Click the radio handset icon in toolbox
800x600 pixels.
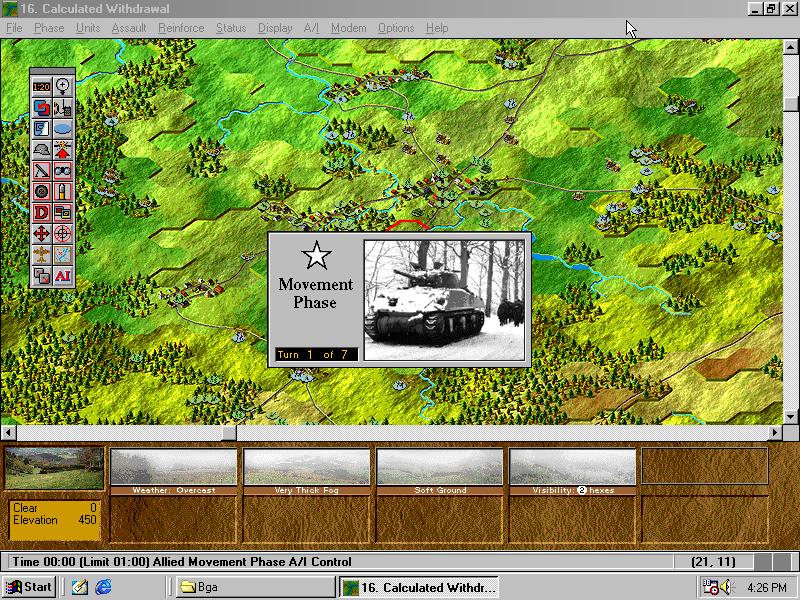pyautogui.click(x=62, y=107)
